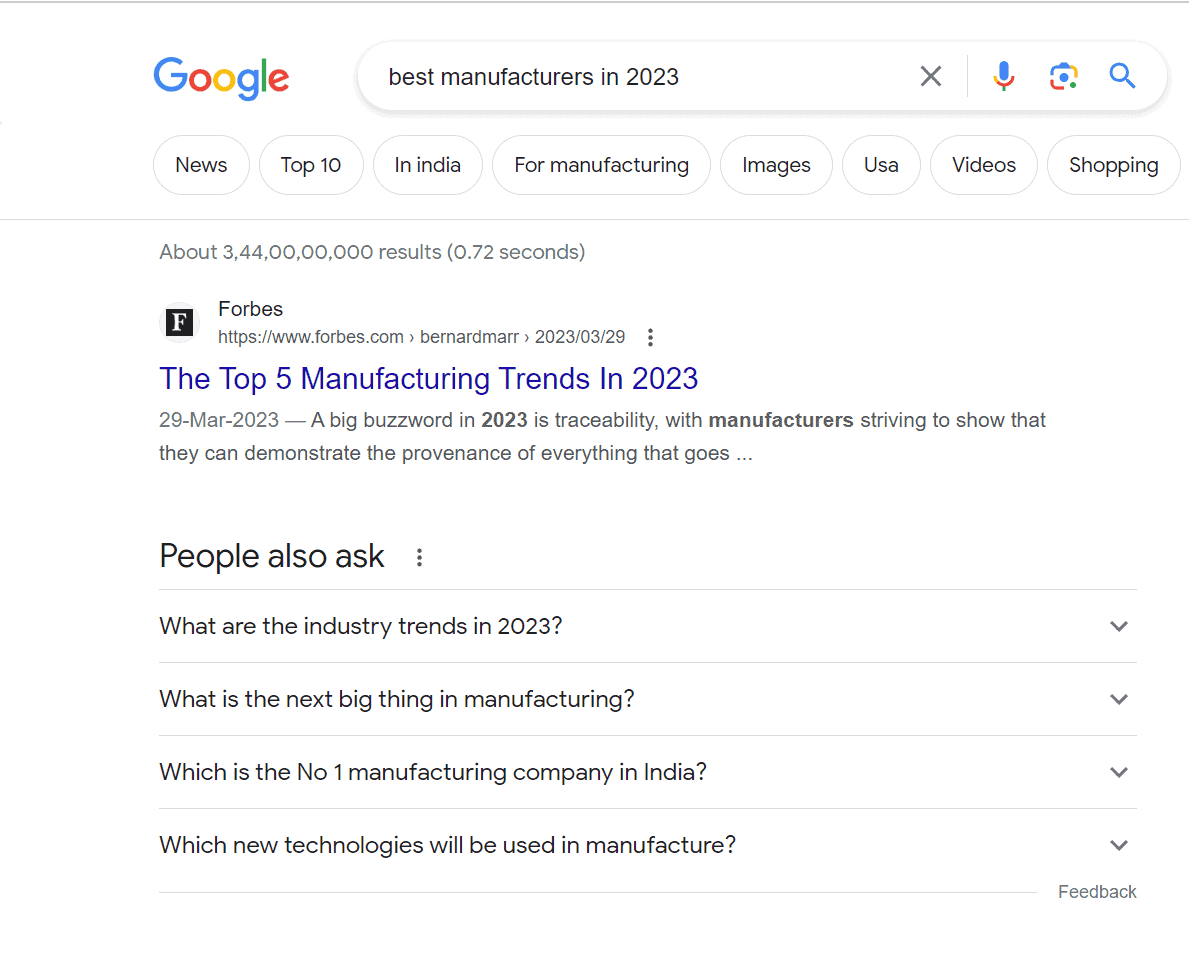Select the Images filter tab

776,165
